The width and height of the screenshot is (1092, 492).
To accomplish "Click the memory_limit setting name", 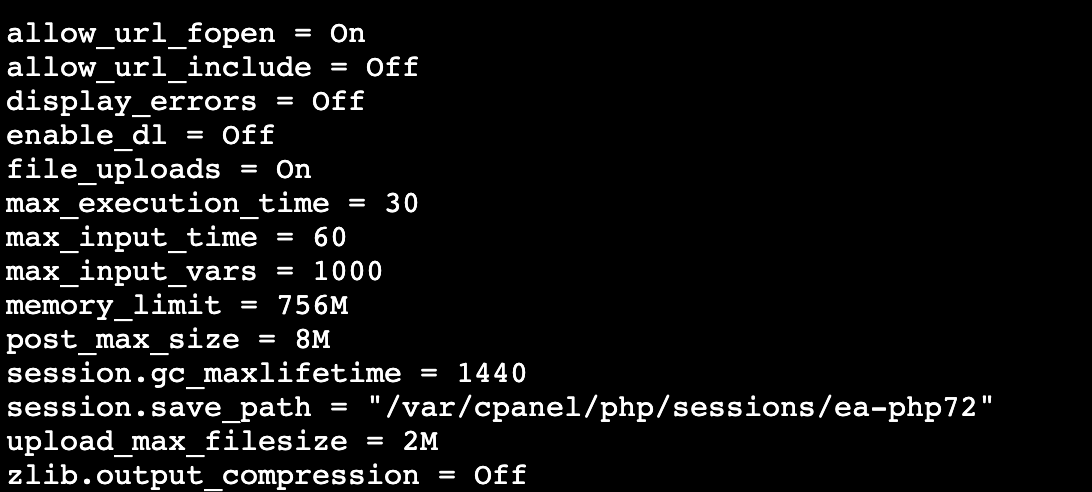I will [x=113, y=305].
